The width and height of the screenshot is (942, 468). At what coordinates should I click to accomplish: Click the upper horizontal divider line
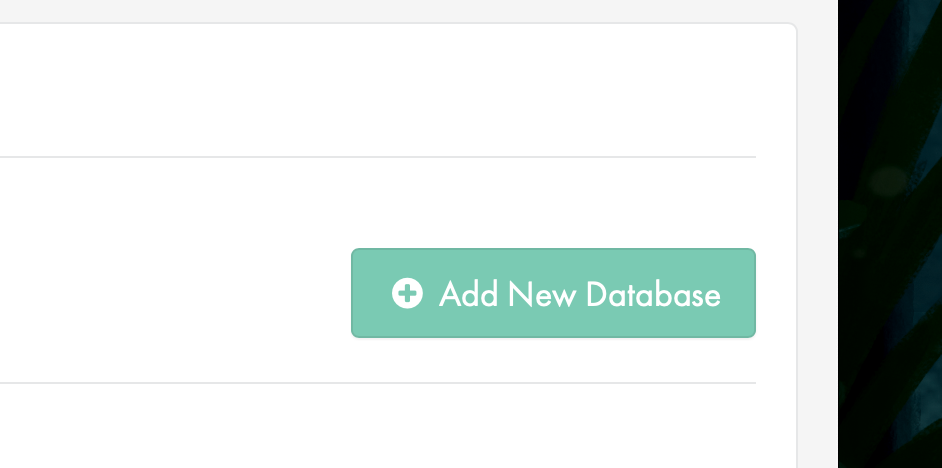(x=378, y=157)
